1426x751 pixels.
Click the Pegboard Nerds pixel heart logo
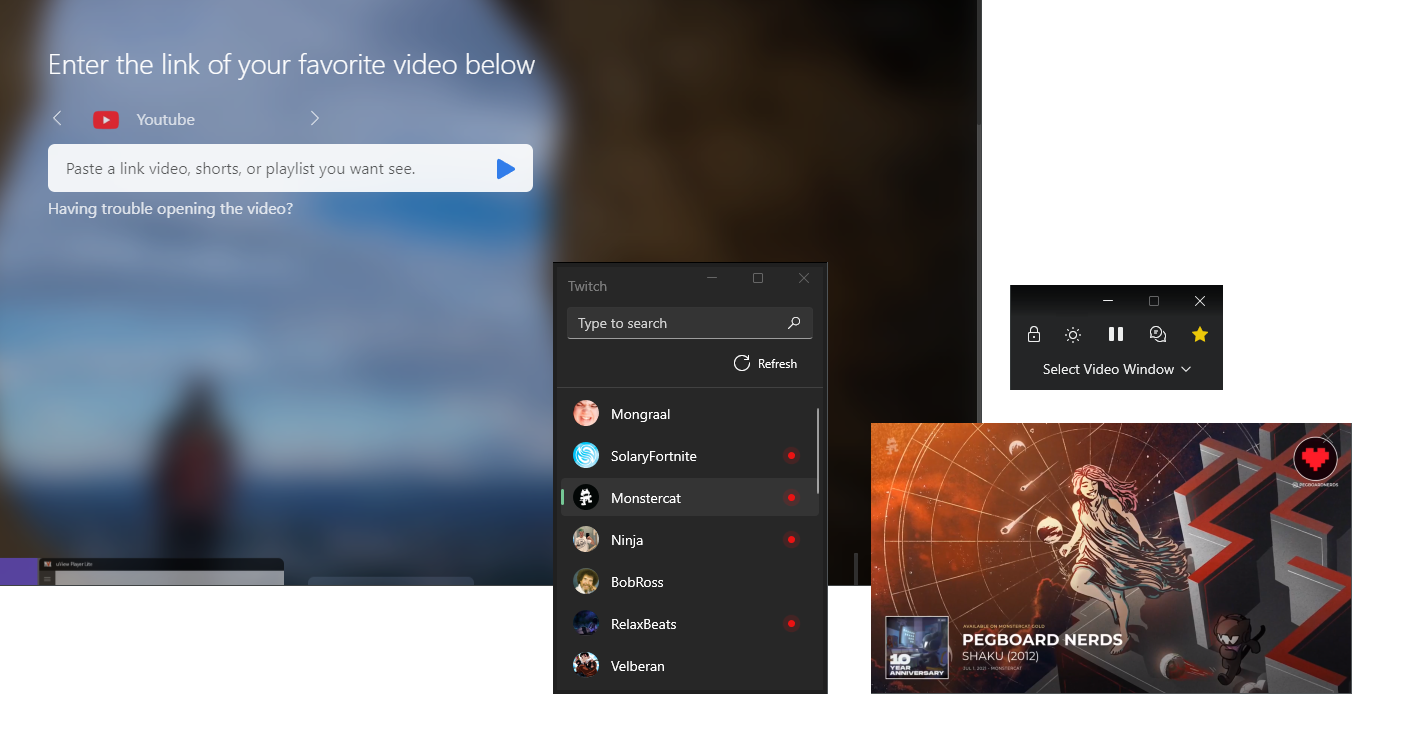1315,459
